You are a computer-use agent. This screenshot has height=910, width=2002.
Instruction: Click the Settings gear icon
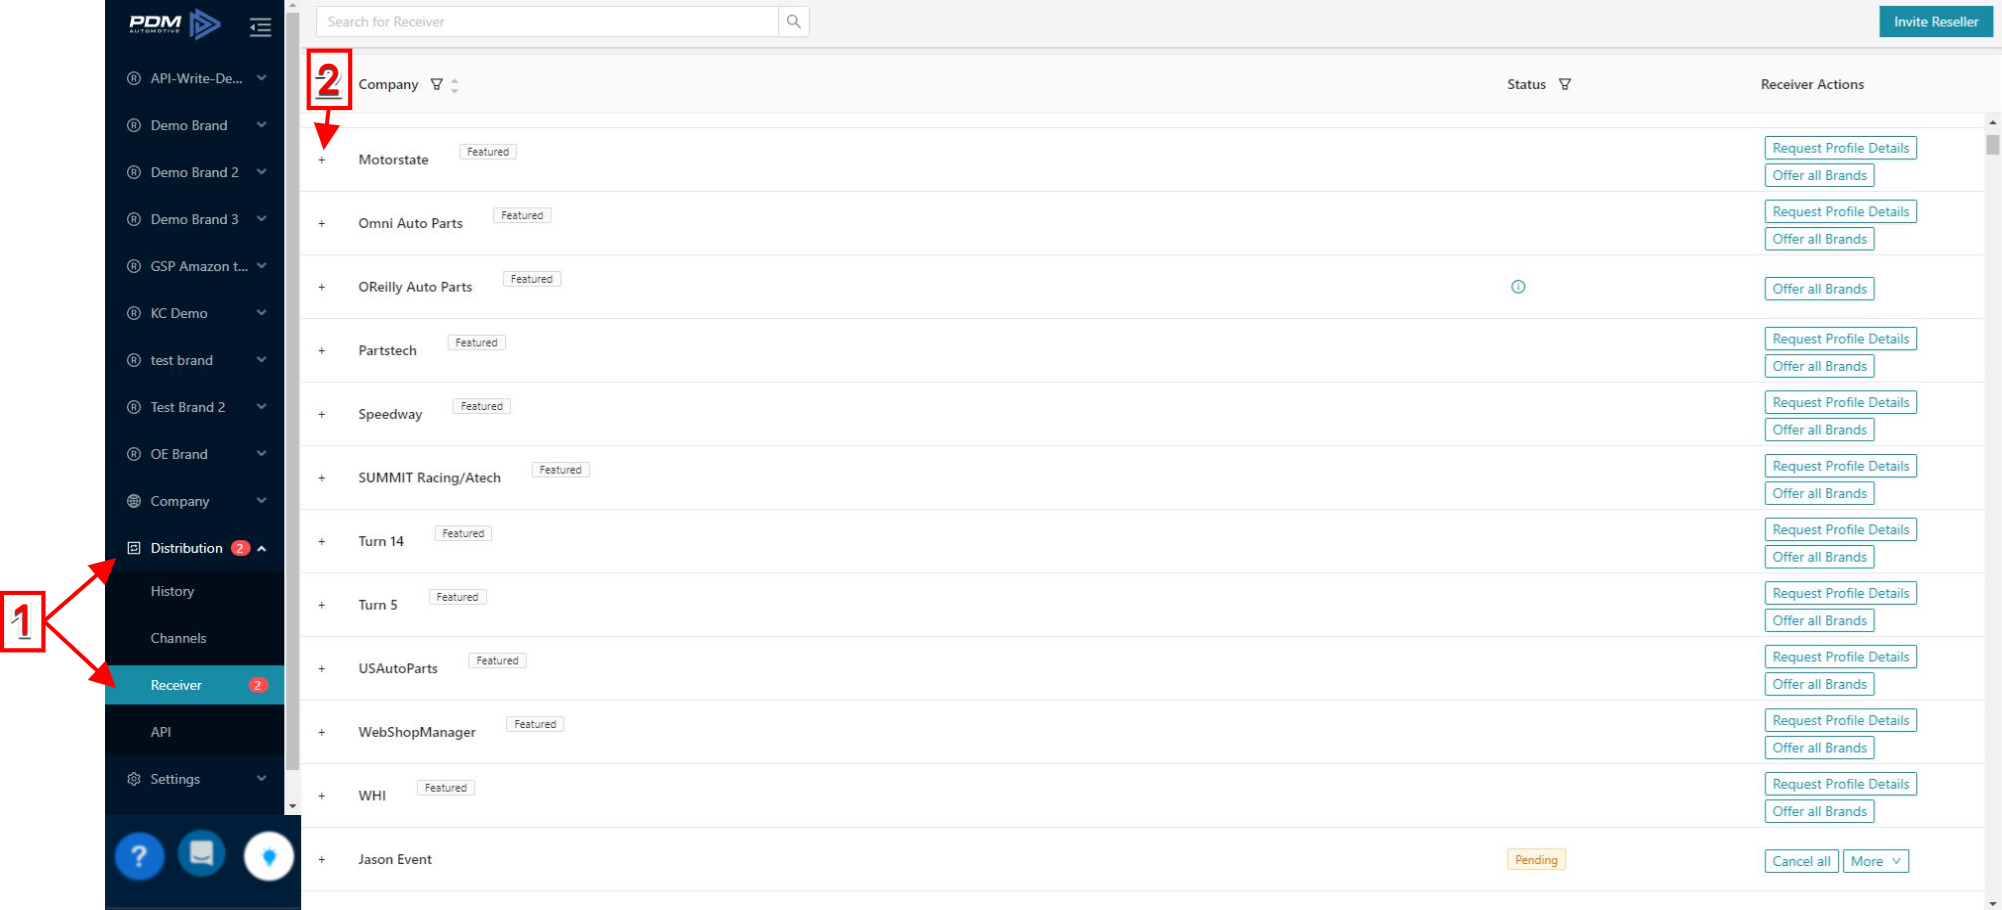pyautogui.click(x=134, y=779)
